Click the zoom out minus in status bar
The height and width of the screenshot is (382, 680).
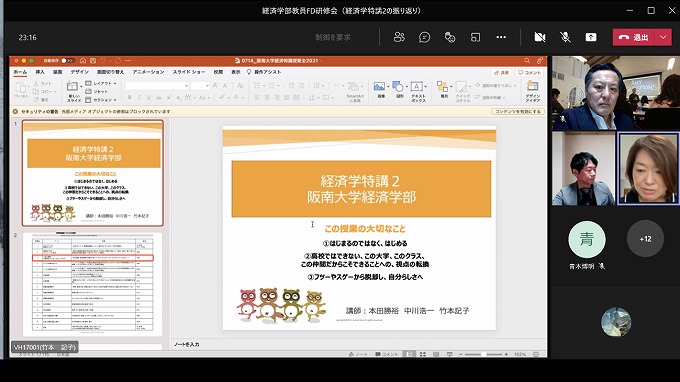[461, 354]
